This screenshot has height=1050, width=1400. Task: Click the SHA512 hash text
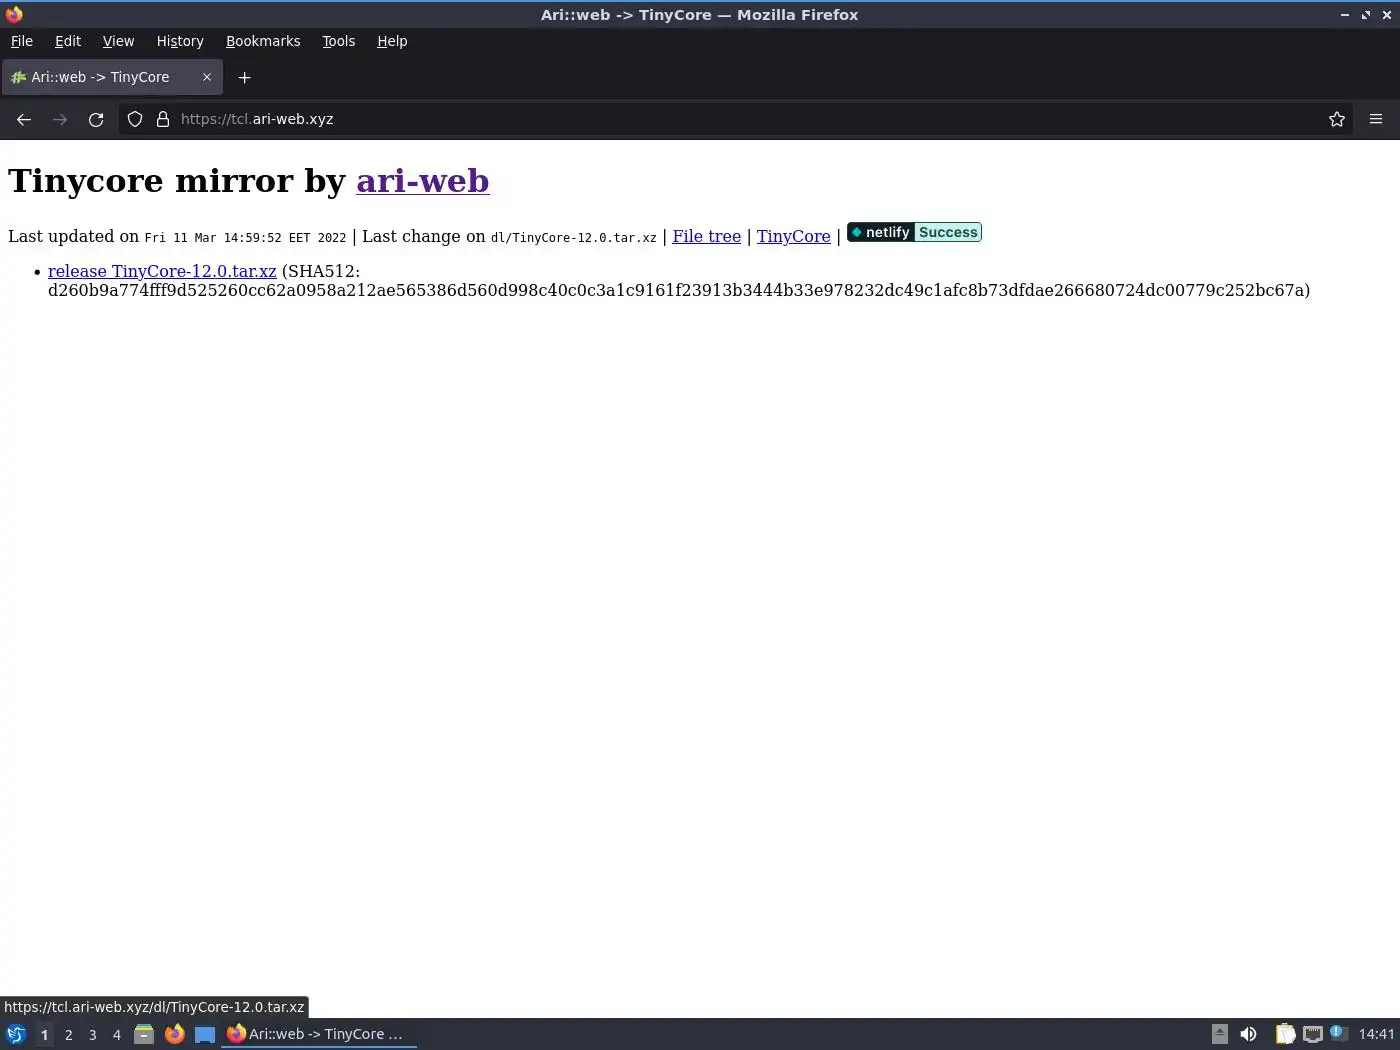click(x=678, y=290)
